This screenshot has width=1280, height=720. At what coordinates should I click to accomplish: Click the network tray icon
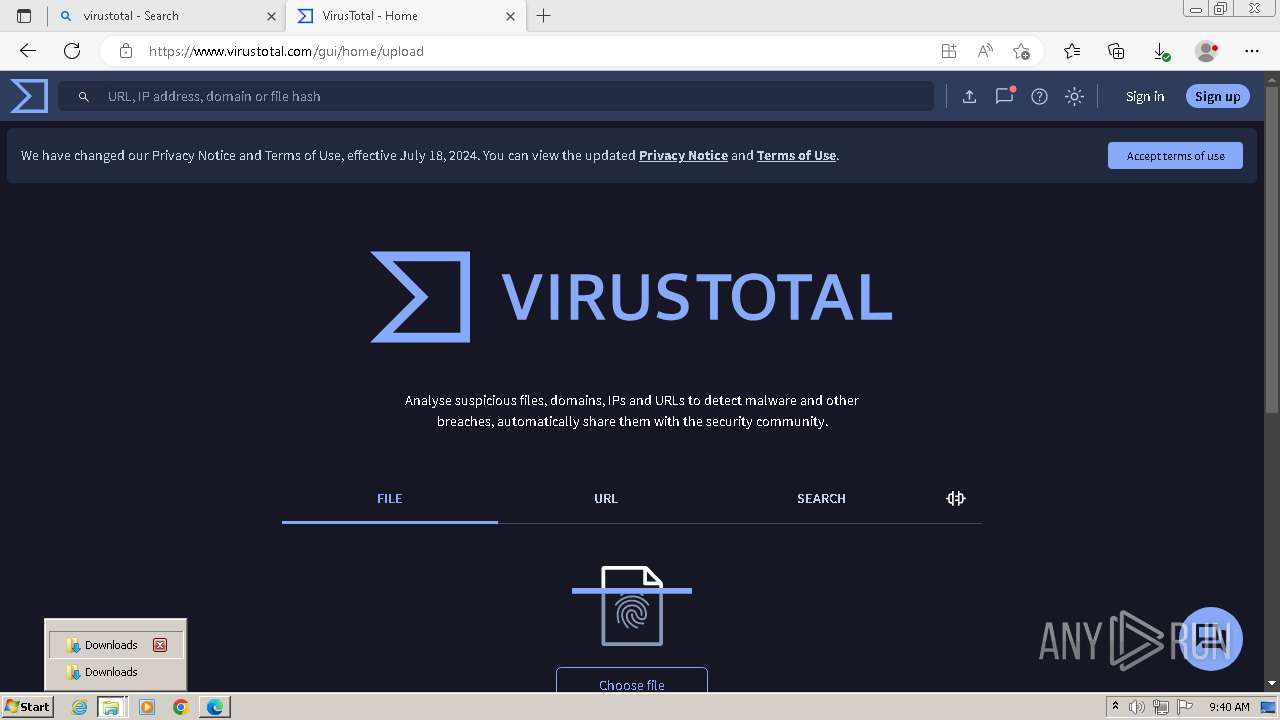pyautogui.click(x=1160, y=707)
